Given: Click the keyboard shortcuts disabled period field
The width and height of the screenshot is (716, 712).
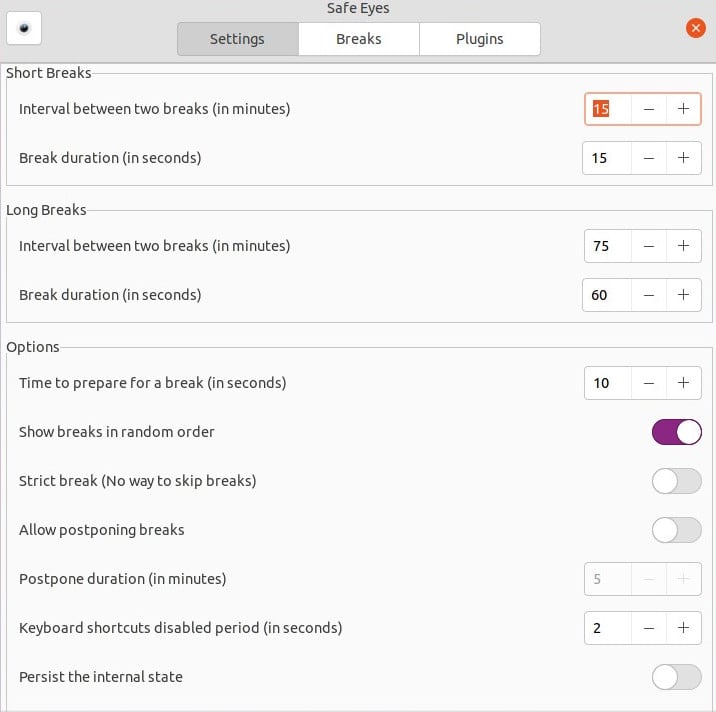Looking at the screenshot, I should (608, 628).
